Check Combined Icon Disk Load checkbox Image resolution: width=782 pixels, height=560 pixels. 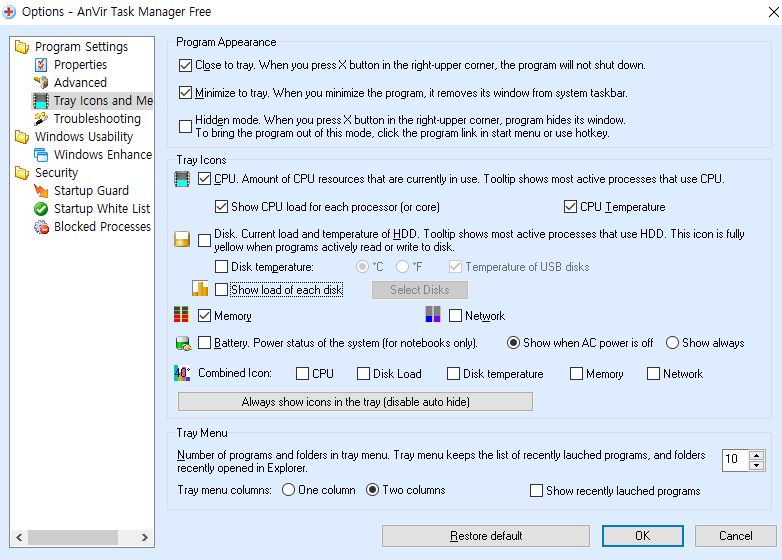(x=364, y=373)
